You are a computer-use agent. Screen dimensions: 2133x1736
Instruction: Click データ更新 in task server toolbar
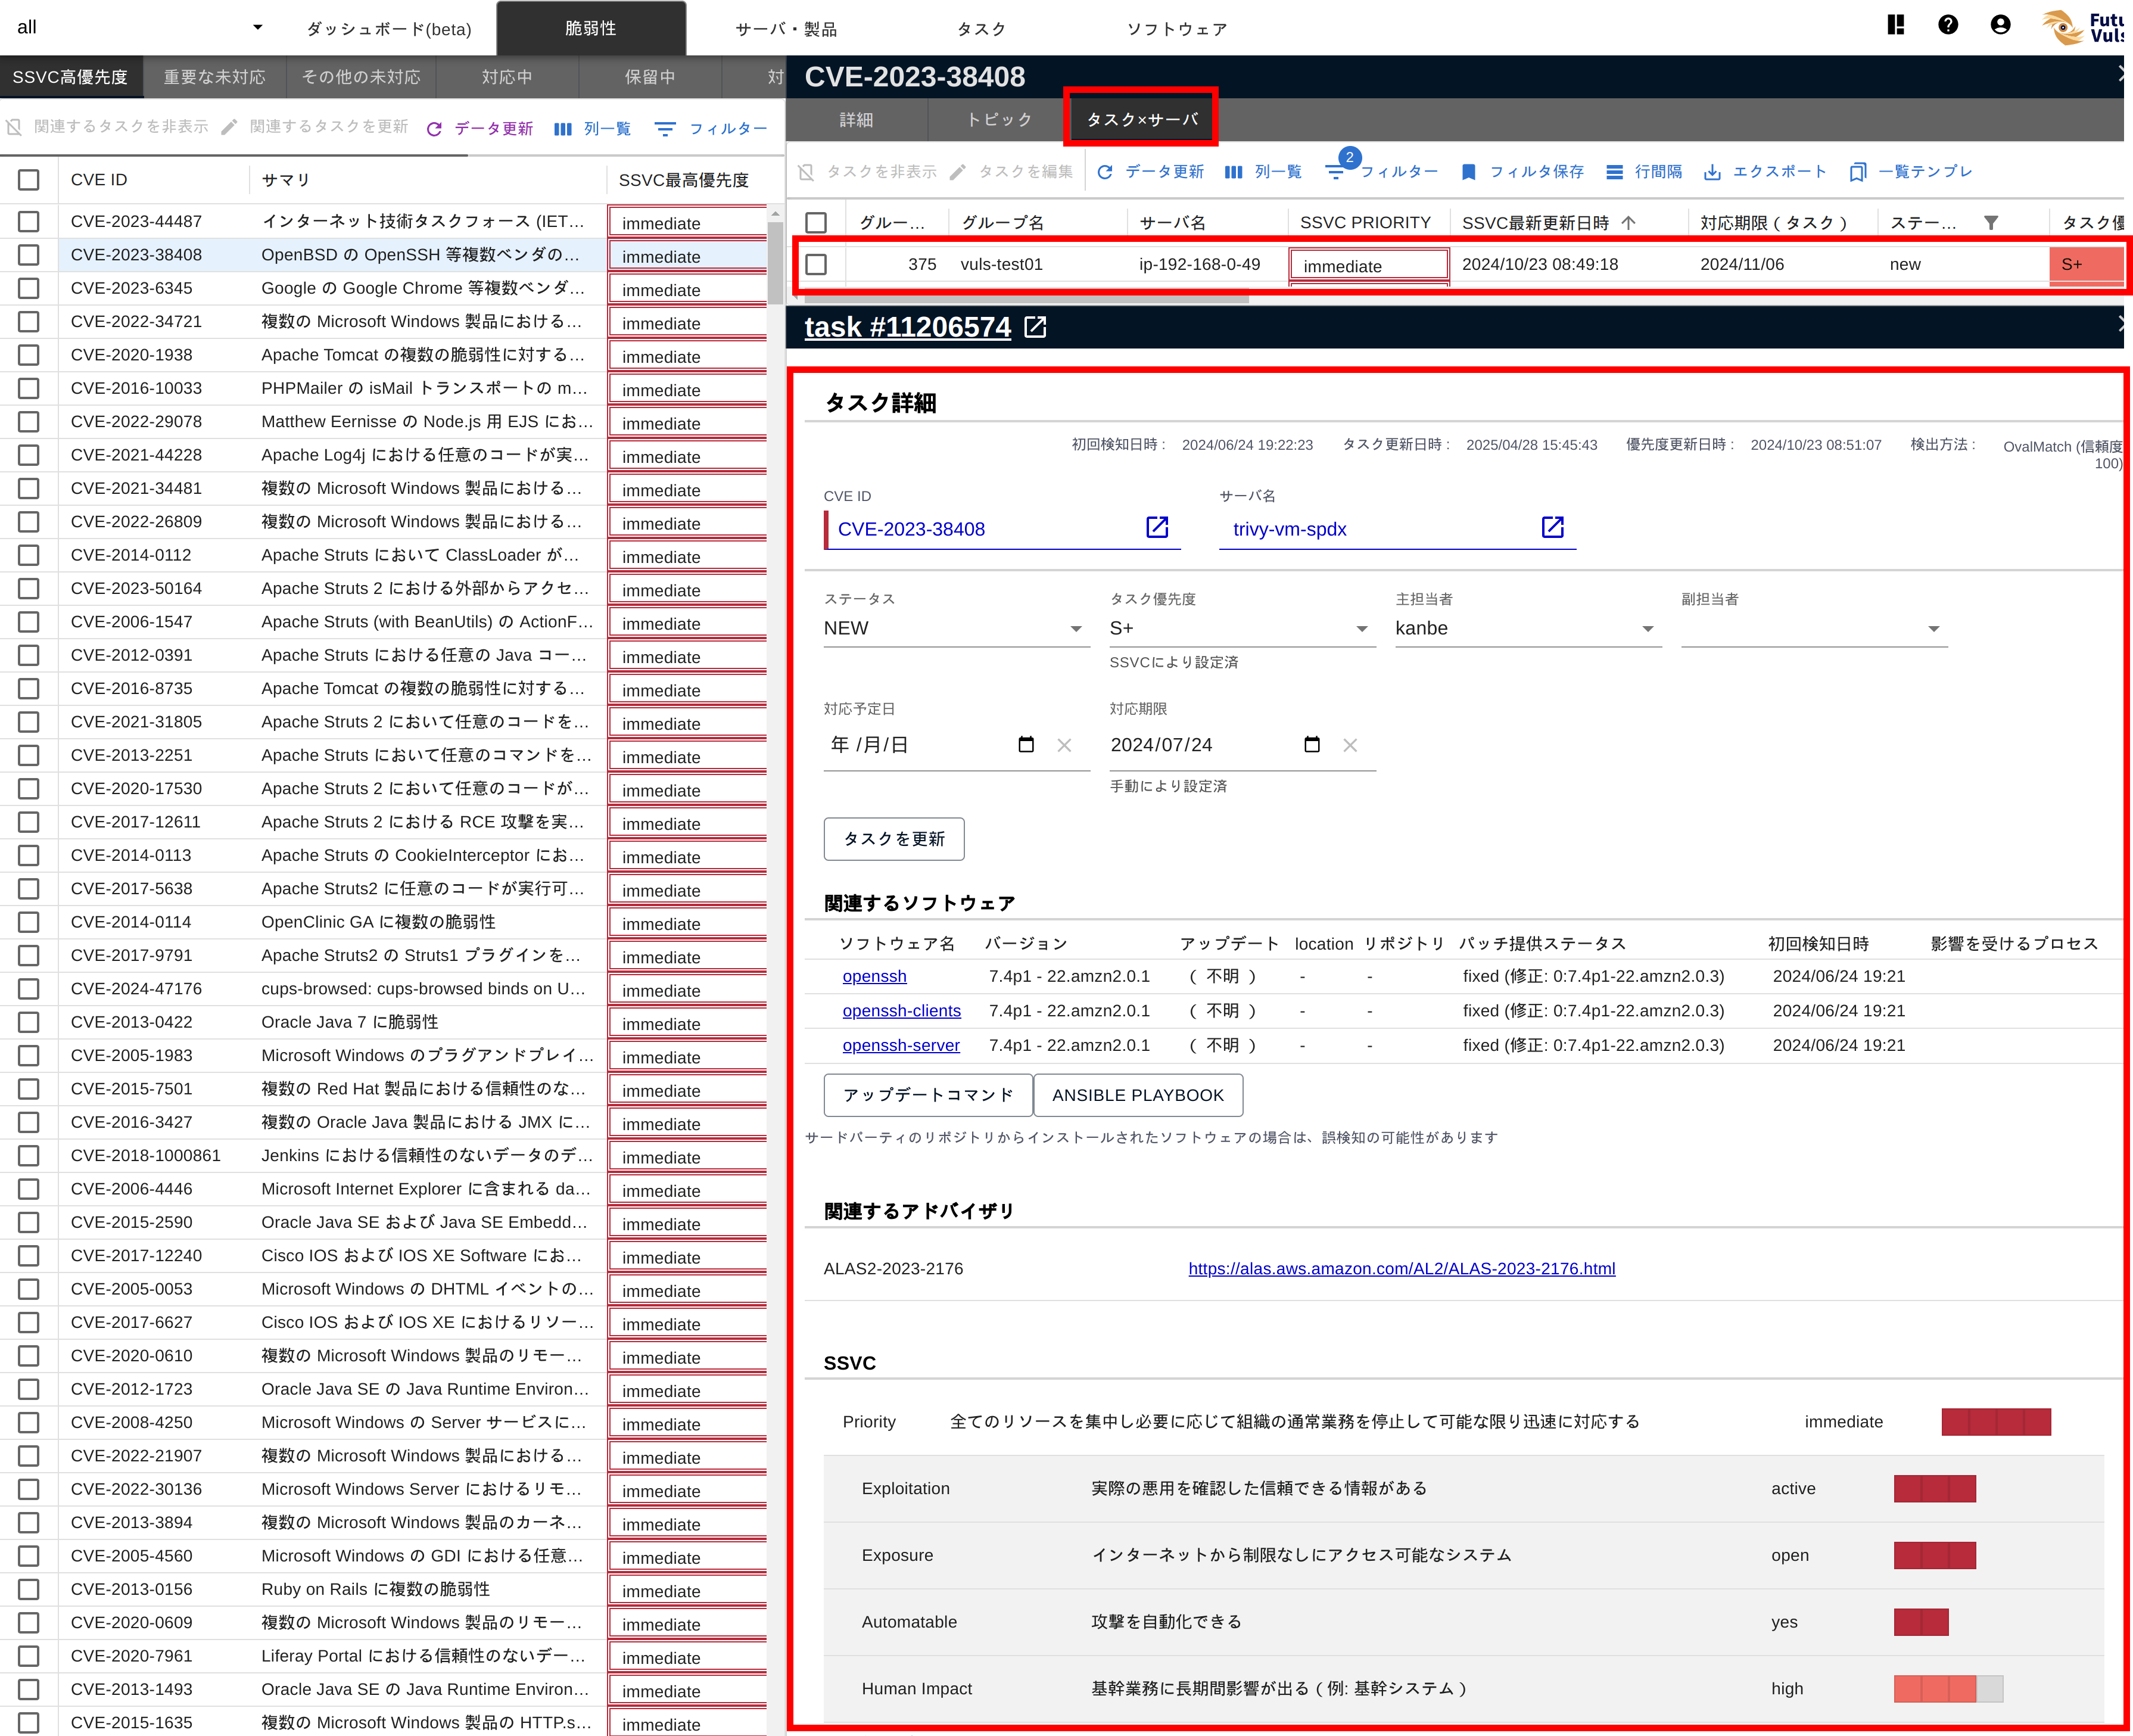1150,172
